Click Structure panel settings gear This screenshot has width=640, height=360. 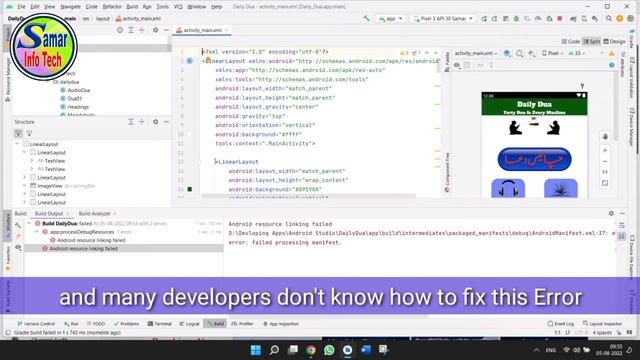156,122
